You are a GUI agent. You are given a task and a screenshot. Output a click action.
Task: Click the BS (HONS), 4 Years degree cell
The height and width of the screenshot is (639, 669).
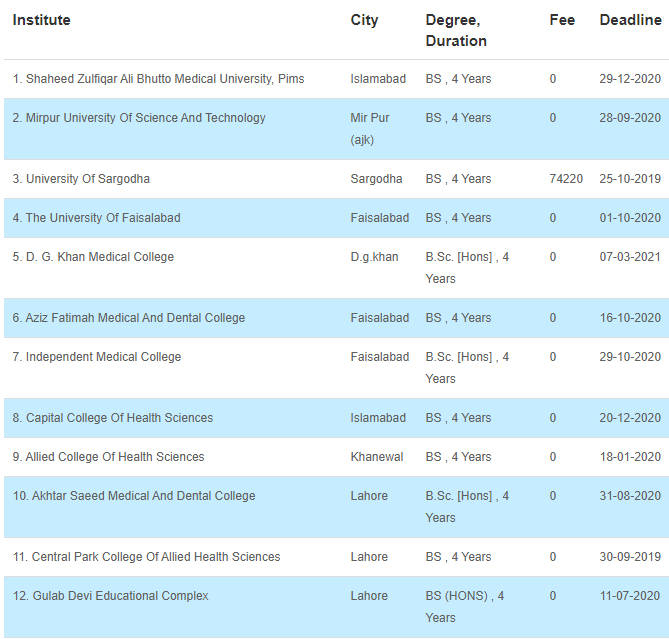point(465,607)
